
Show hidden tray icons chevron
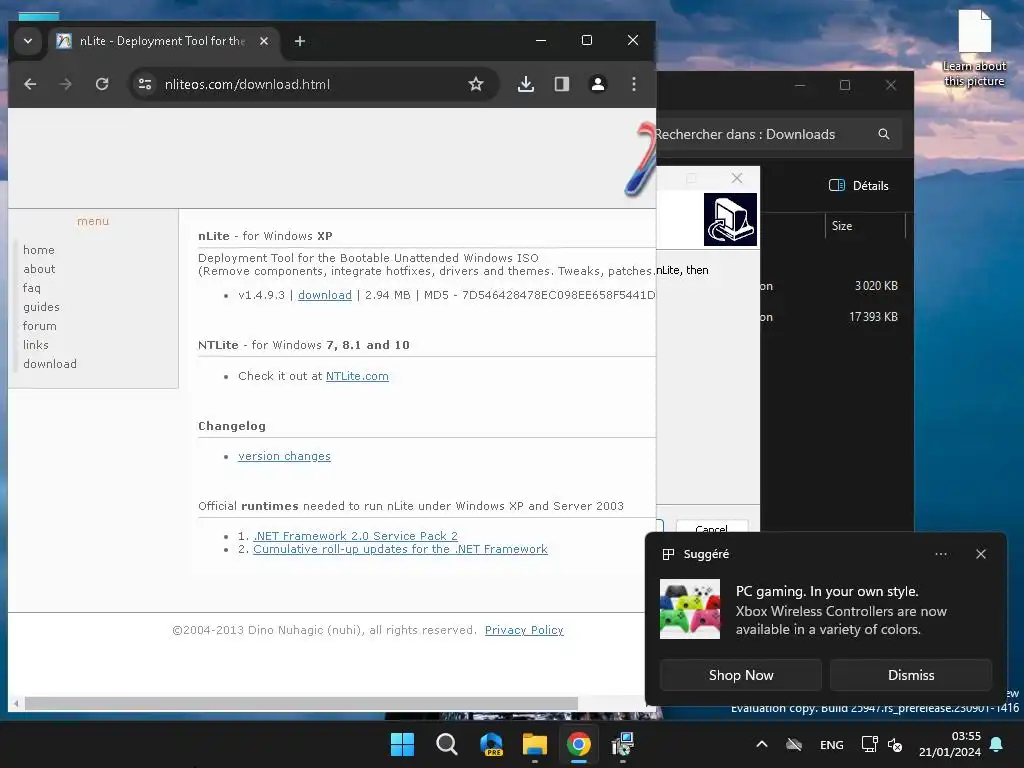tap(761, 744)
